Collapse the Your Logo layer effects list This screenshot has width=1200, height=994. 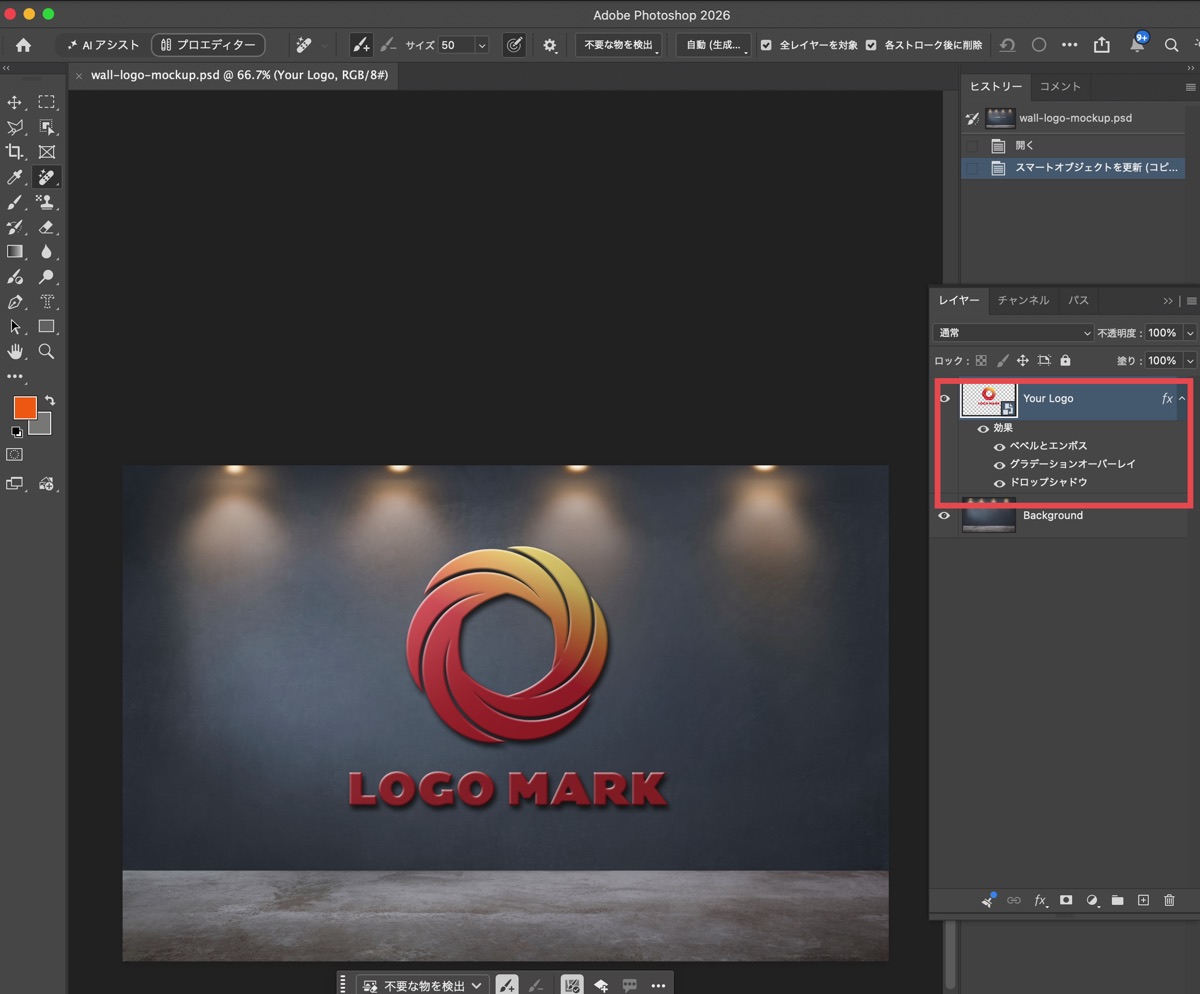pyautogui.click(x=1182, y=398)
